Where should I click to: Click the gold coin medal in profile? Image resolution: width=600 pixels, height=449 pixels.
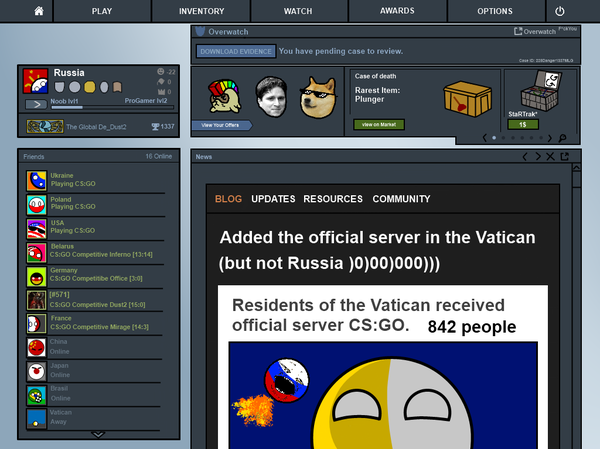(x=90, y=87)
